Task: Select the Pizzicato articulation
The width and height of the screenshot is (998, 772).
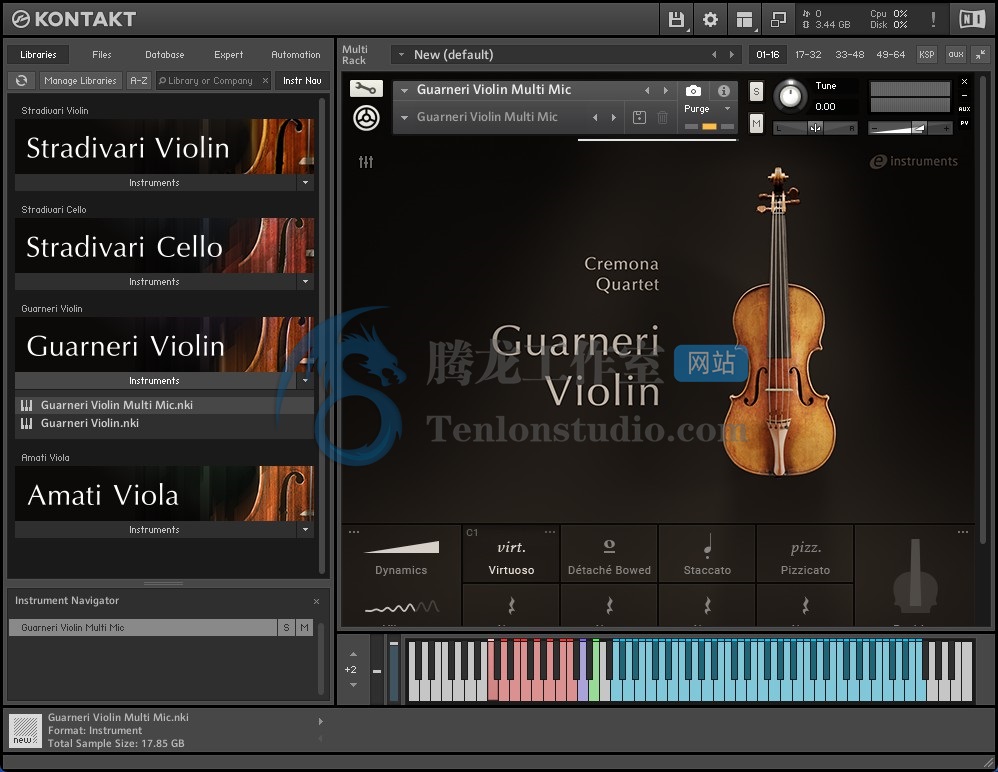Action: pos(805,554)
